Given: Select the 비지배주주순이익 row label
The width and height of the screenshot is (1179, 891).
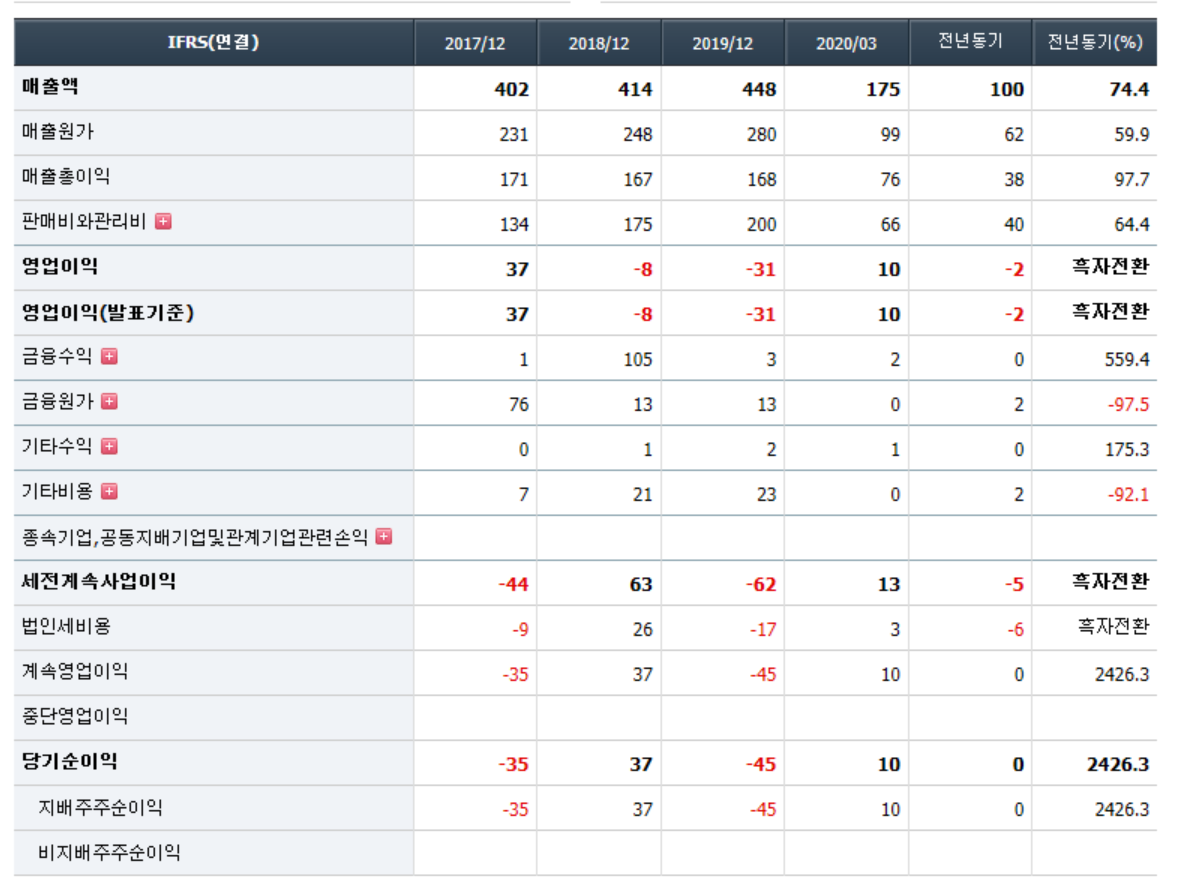Looking at the screenshot, I should [x=109, y=853].
